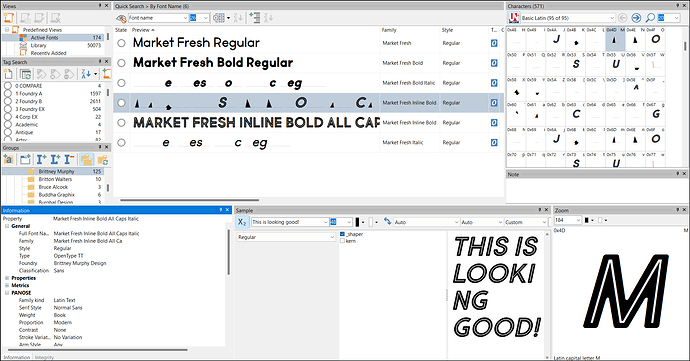
Task: Click inside the Note panel text area
Action: (x=596, y=190)
